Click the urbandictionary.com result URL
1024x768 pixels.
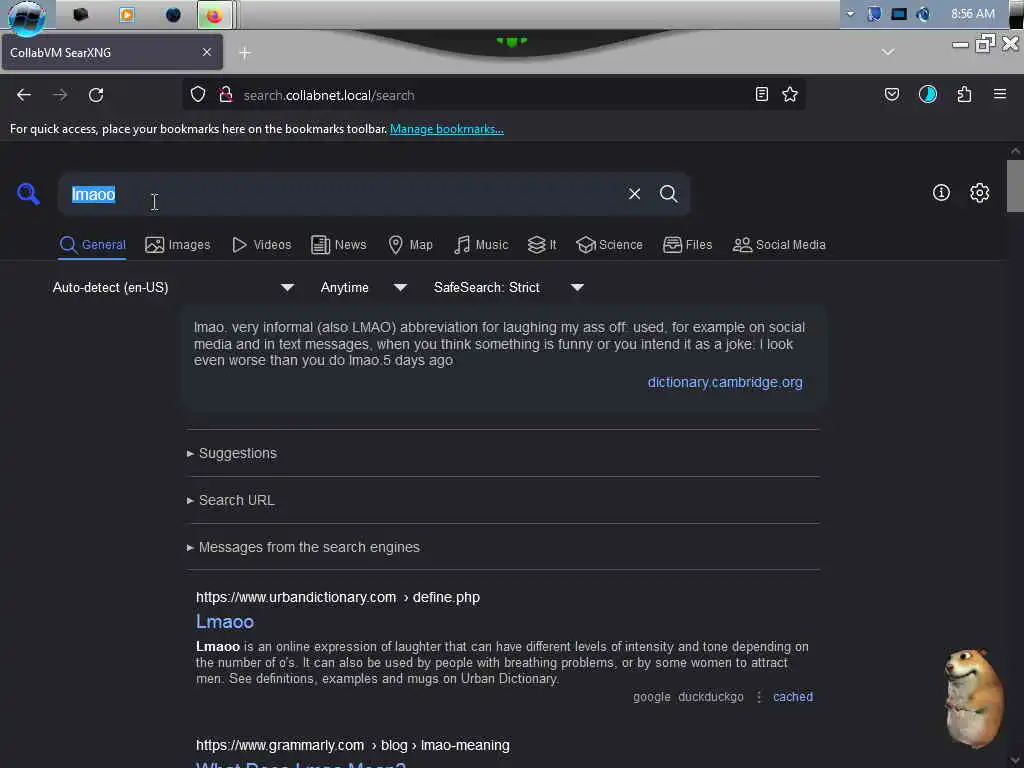338,597
